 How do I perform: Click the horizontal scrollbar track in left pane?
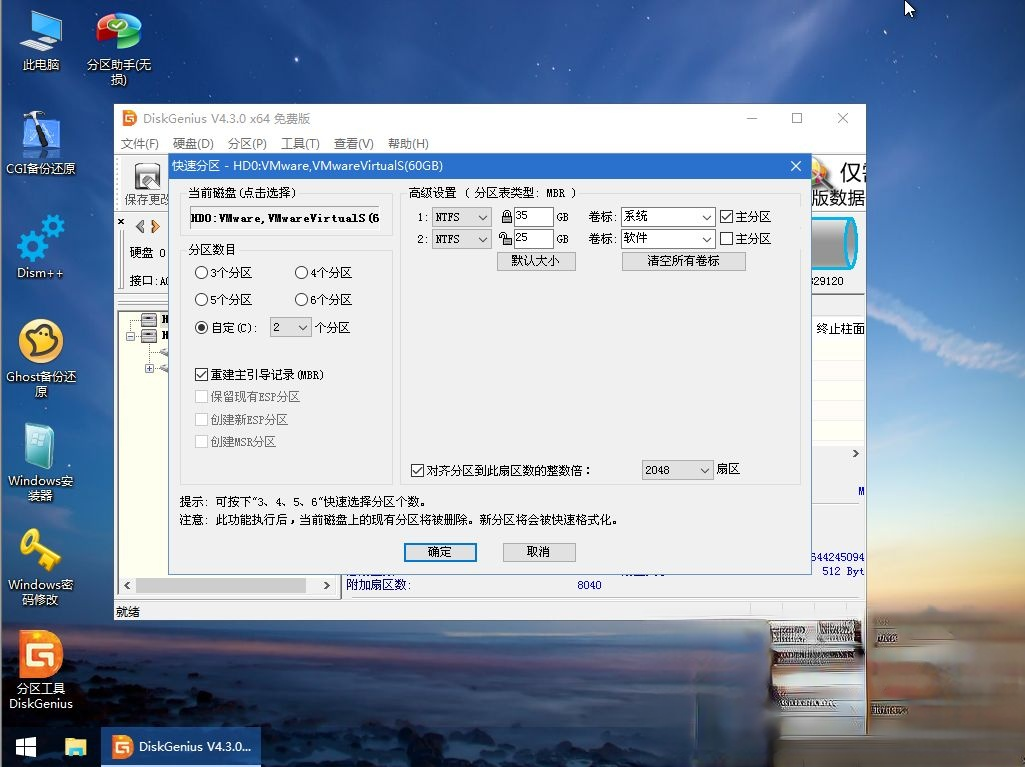[220, 585]
